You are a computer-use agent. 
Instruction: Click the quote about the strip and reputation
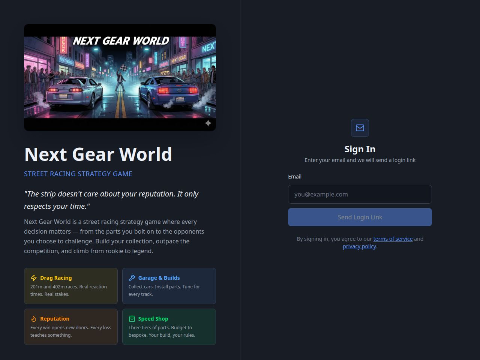coord(111,200)
